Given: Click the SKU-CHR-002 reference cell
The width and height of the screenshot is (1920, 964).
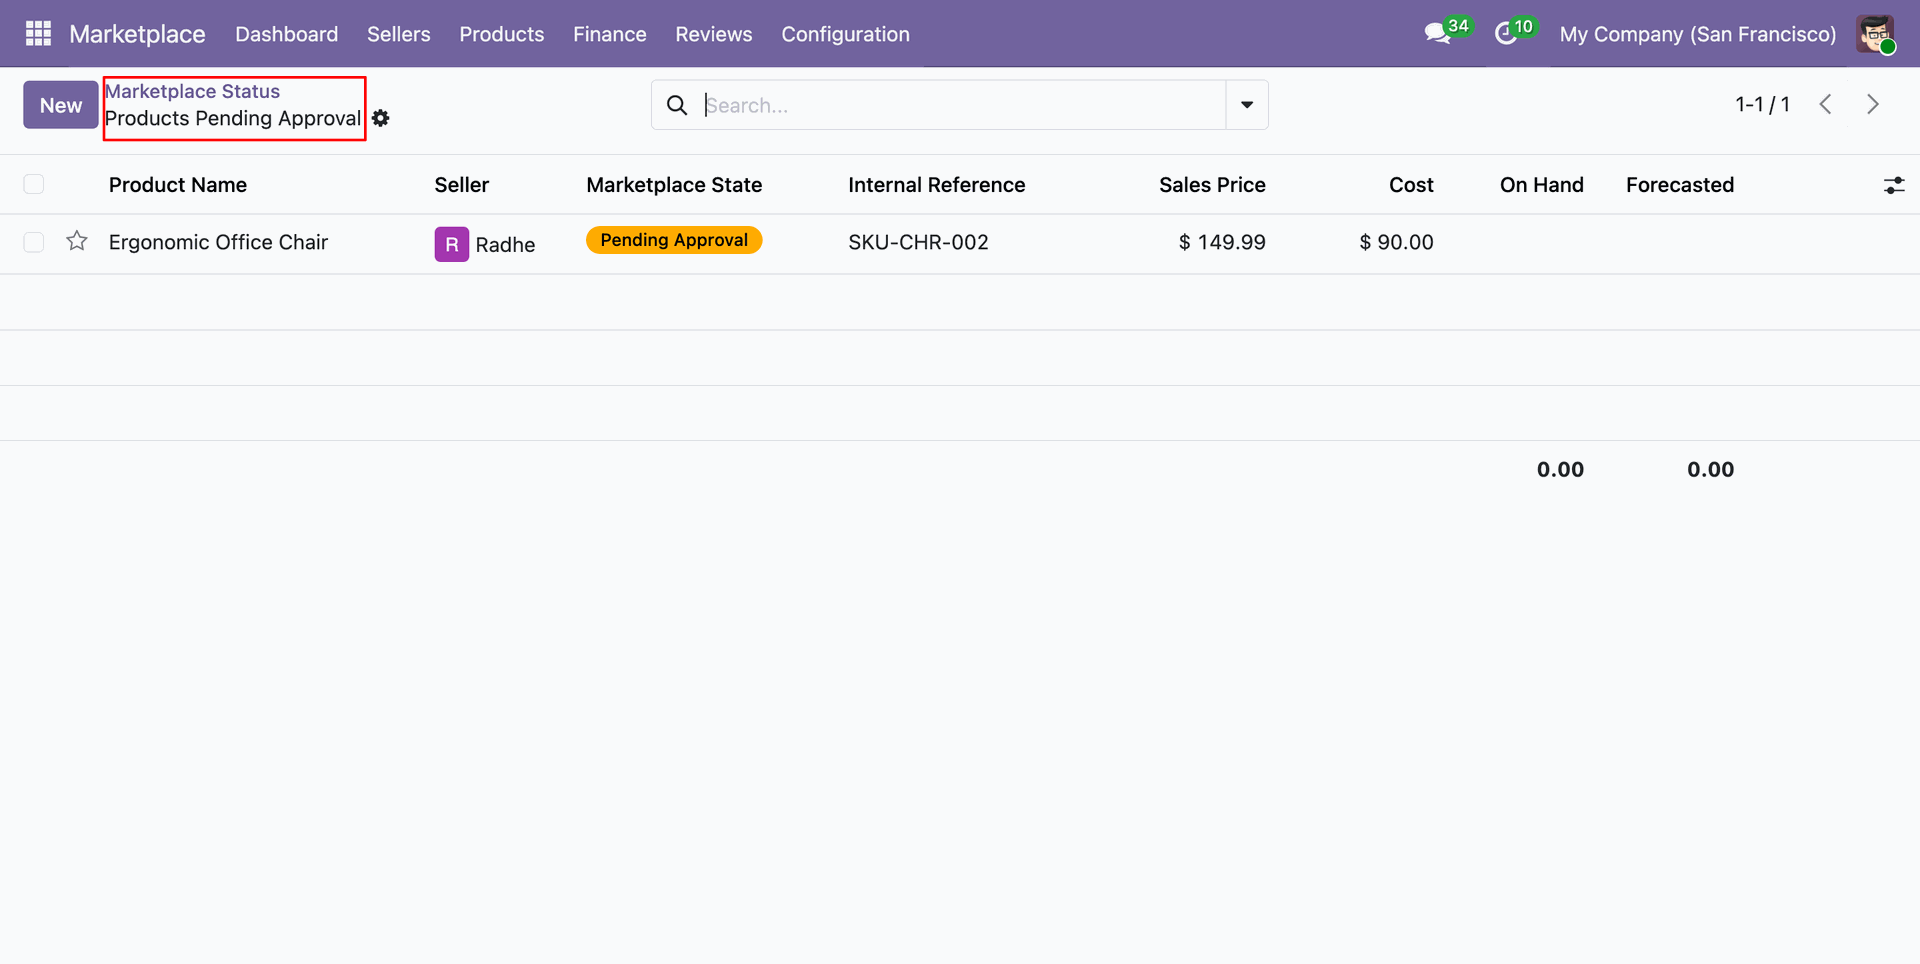Looking at the screenshot, I should click(918, 242).
